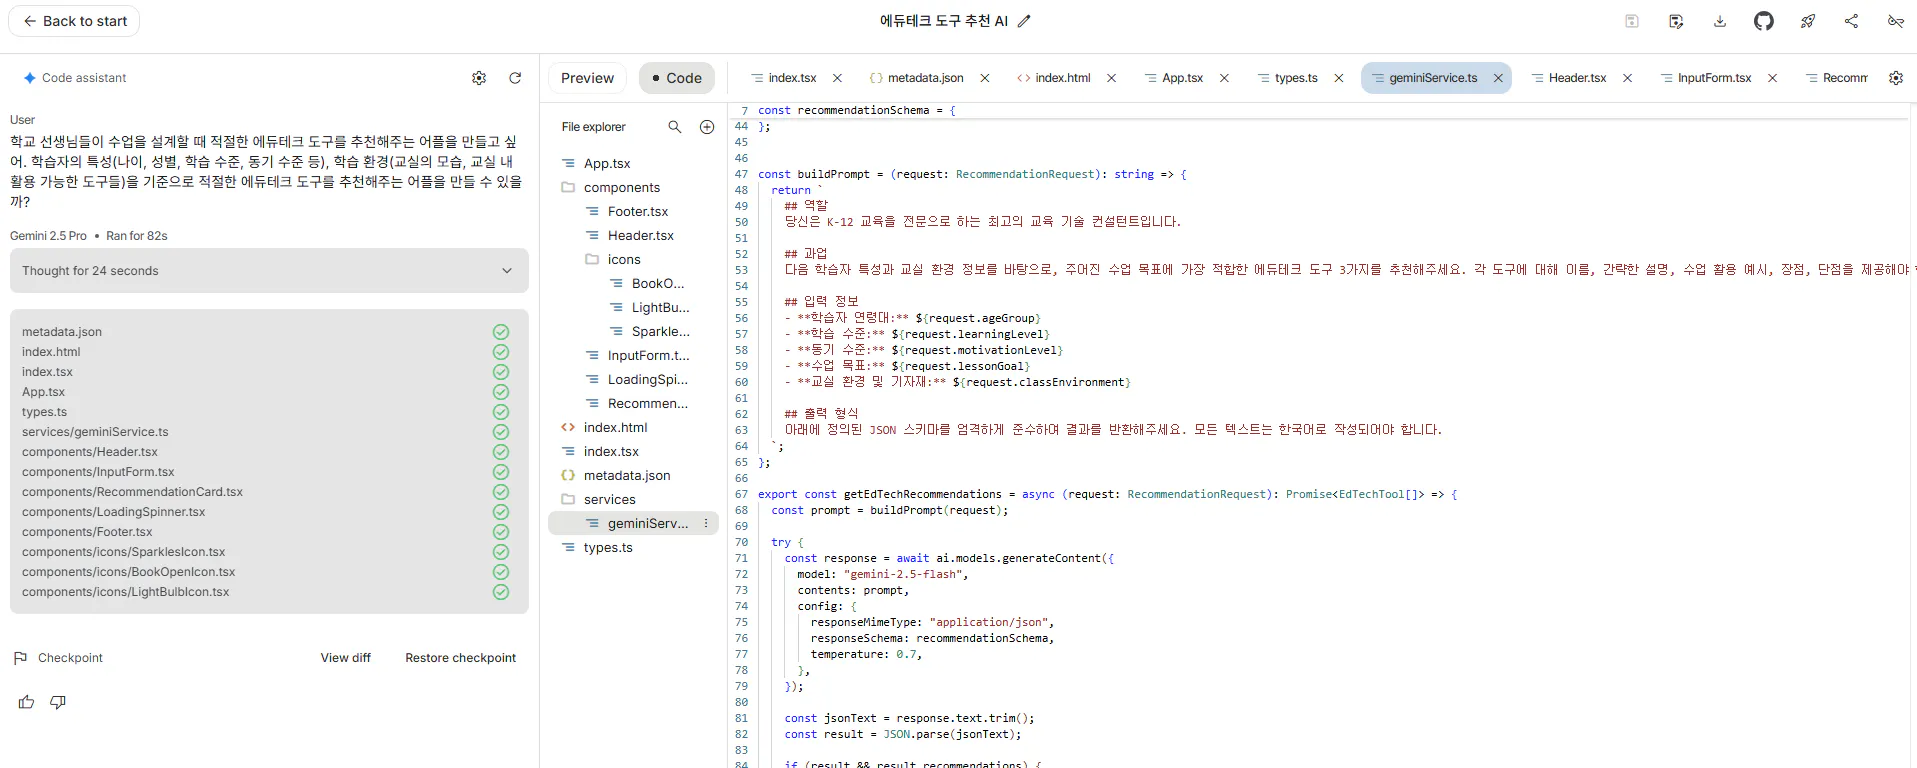Expand the 'Thought for 24 seconds' section

(269, 271)
